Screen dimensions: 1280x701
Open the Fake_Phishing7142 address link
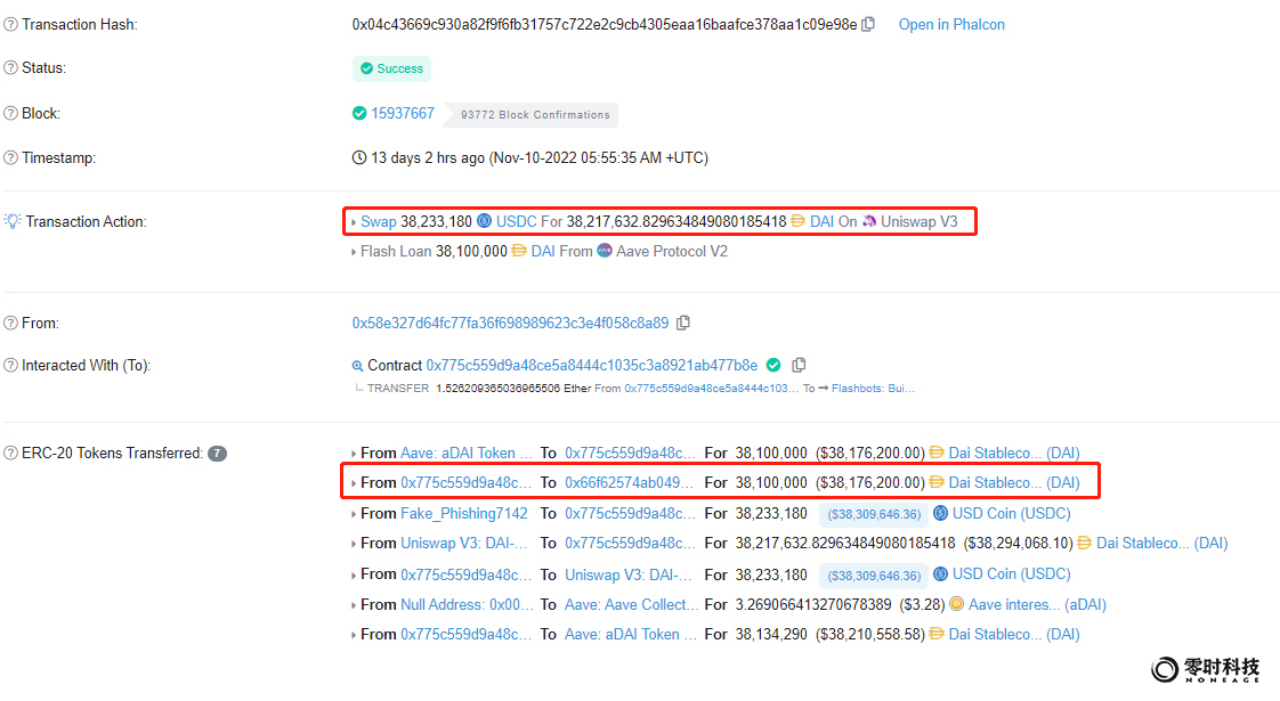click(x=464, y=513)
